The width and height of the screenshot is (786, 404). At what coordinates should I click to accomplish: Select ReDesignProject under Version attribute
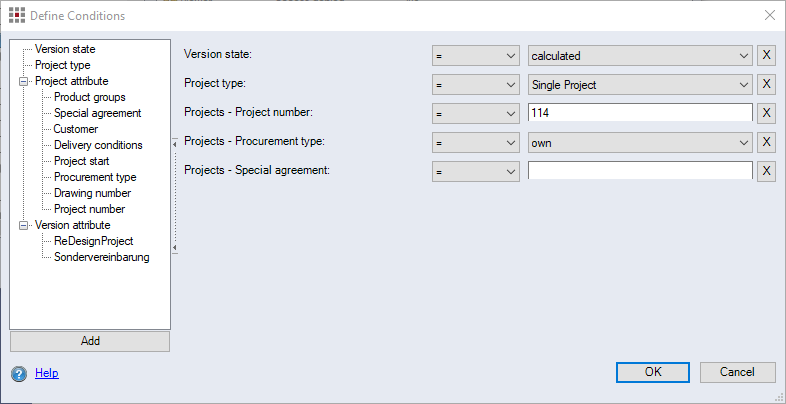point(93,241)
